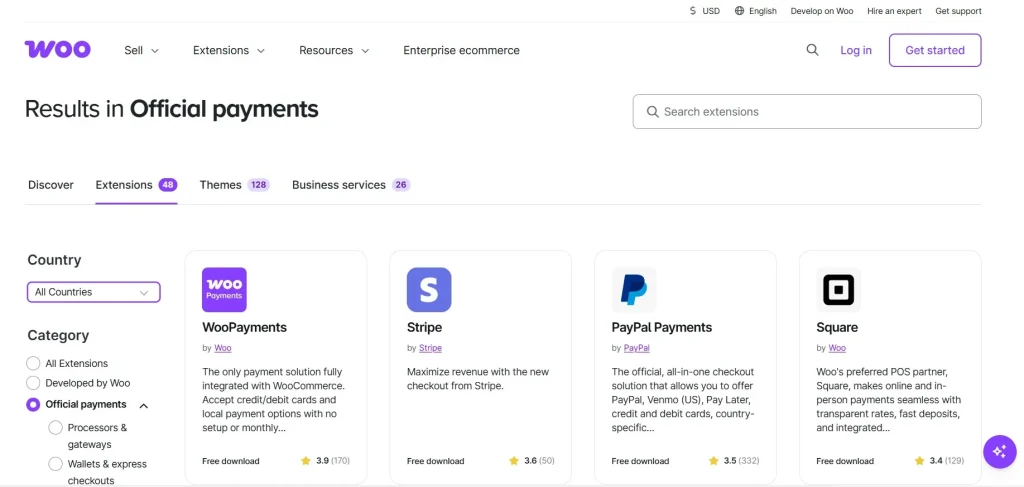Click the dollar sign currency icon

tap(692, 11)
